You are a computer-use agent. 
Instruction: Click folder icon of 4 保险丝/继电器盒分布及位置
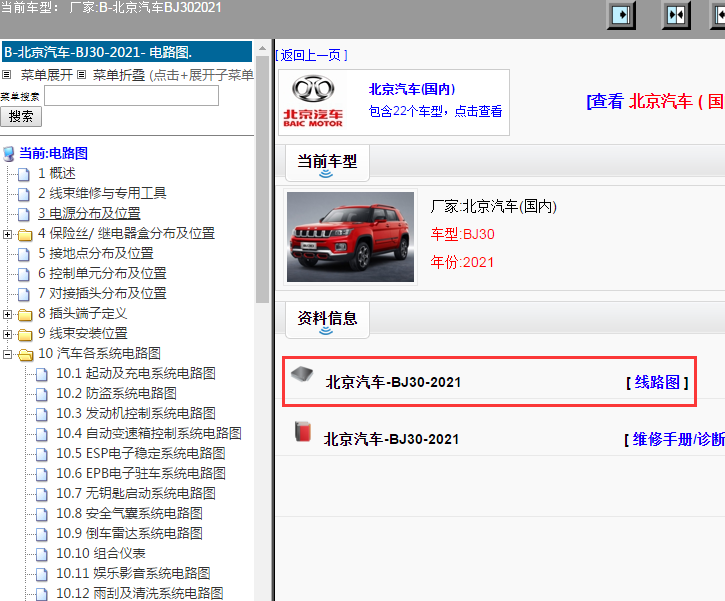25,235
